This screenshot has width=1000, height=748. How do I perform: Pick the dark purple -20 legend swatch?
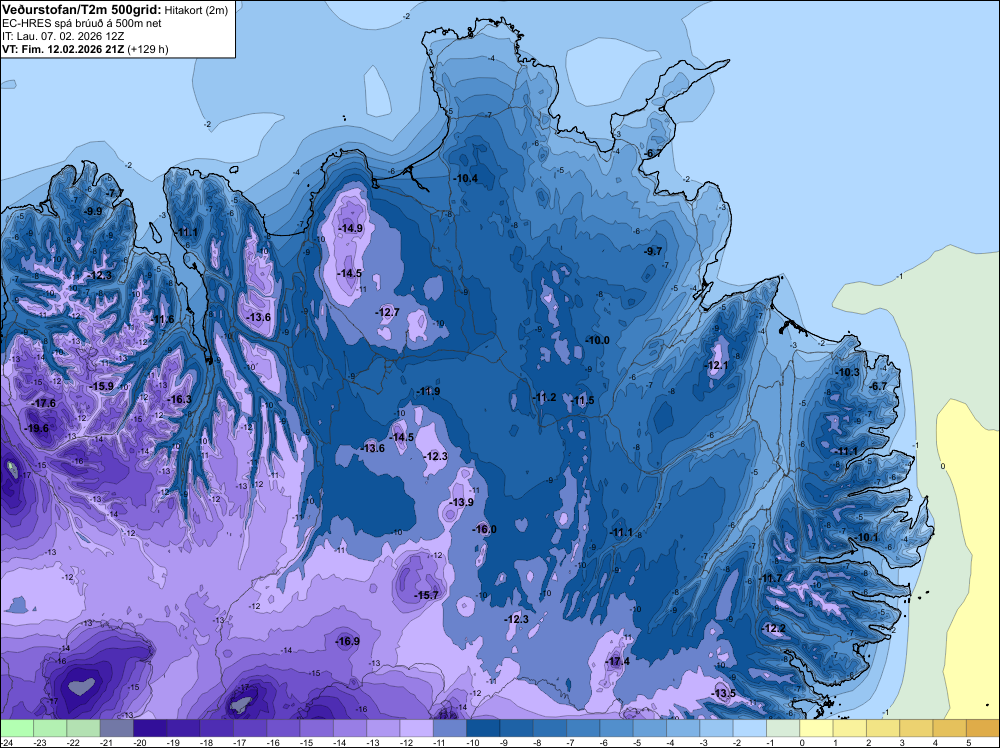pyautogui.click(x=150, y=728)
